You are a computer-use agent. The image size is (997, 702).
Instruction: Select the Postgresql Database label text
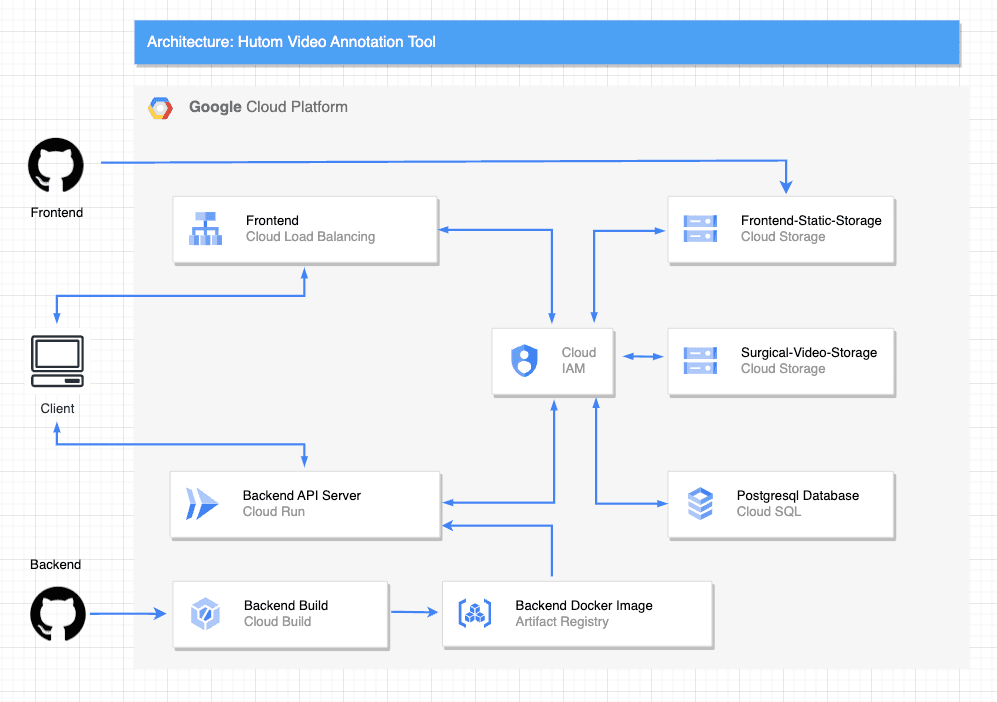(x=797, y=495)
